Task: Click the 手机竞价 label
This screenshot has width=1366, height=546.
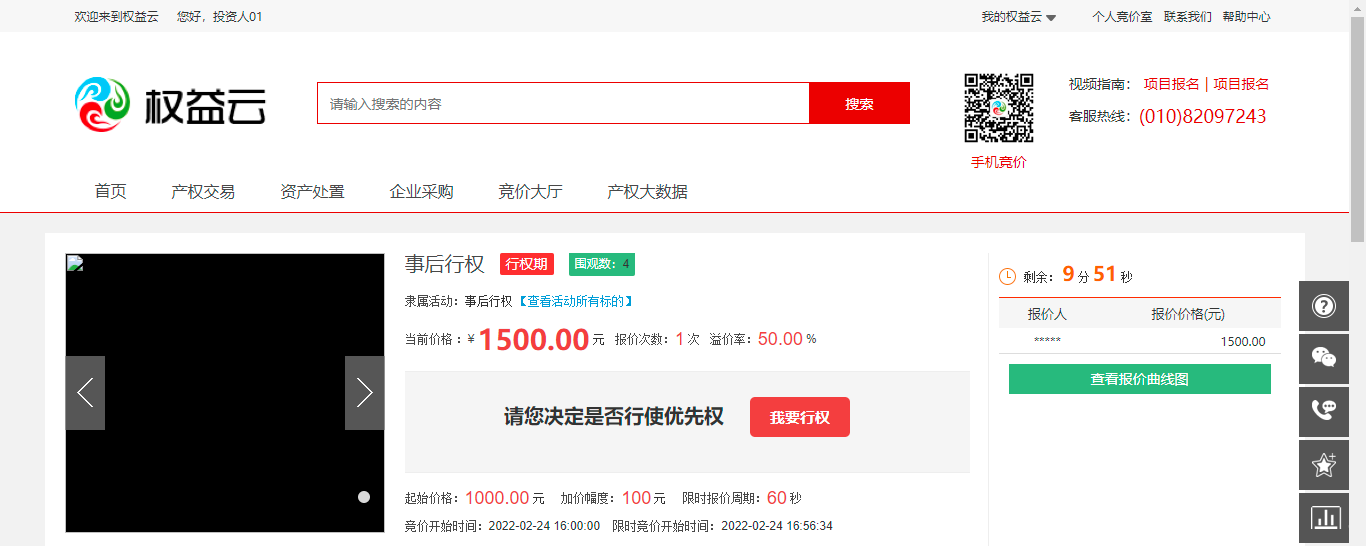Action: point(998,162)
